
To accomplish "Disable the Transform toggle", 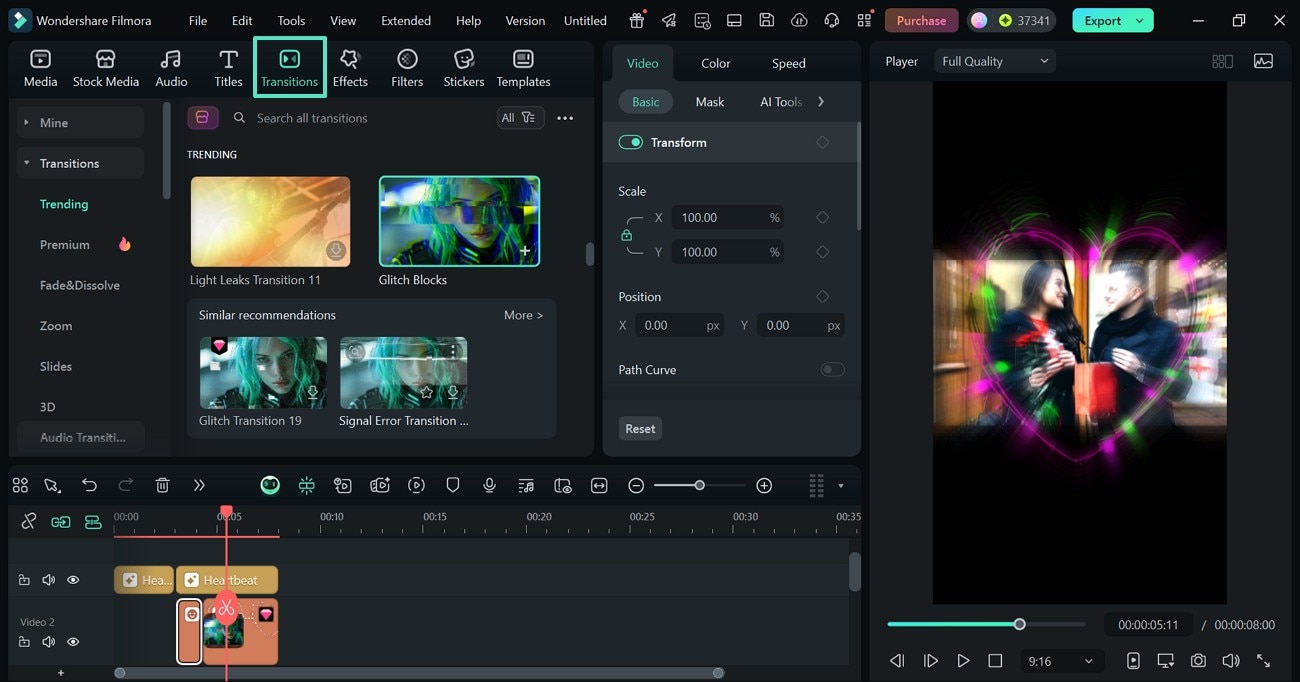I will (x=631, y=142).
